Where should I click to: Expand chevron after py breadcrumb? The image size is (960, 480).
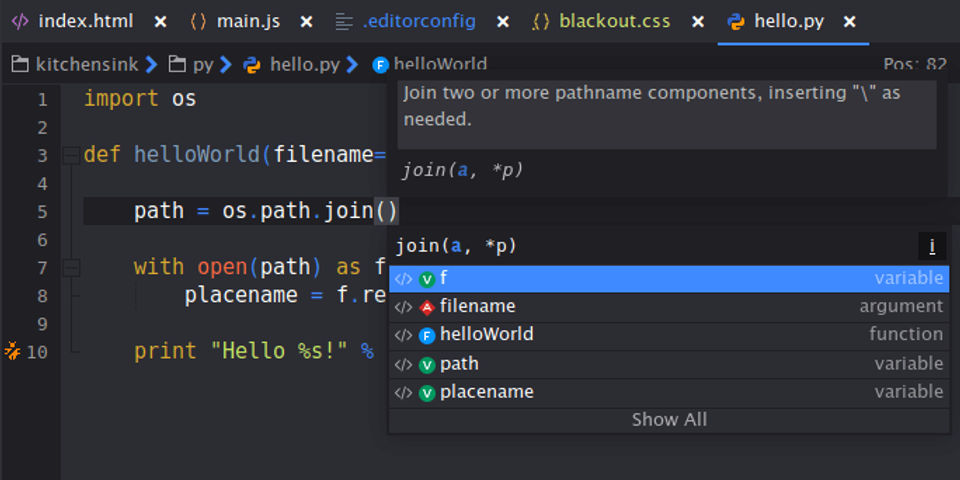point(226,64)
